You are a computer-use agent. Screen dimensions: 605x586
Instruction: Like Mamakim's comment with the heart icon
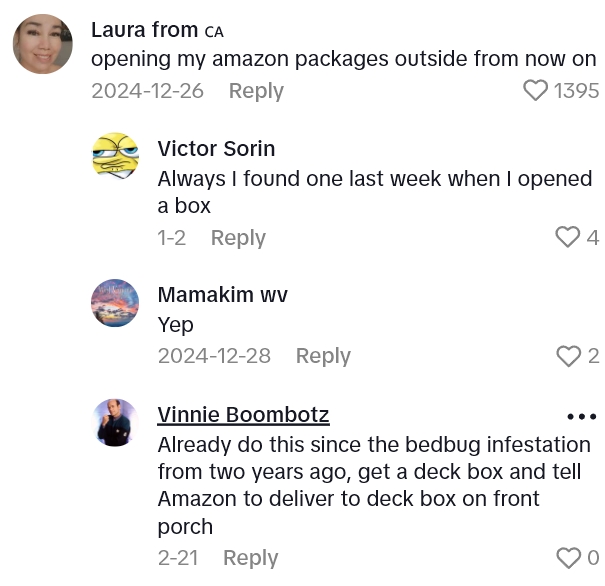pyautogui.click(x=568, y=356)
